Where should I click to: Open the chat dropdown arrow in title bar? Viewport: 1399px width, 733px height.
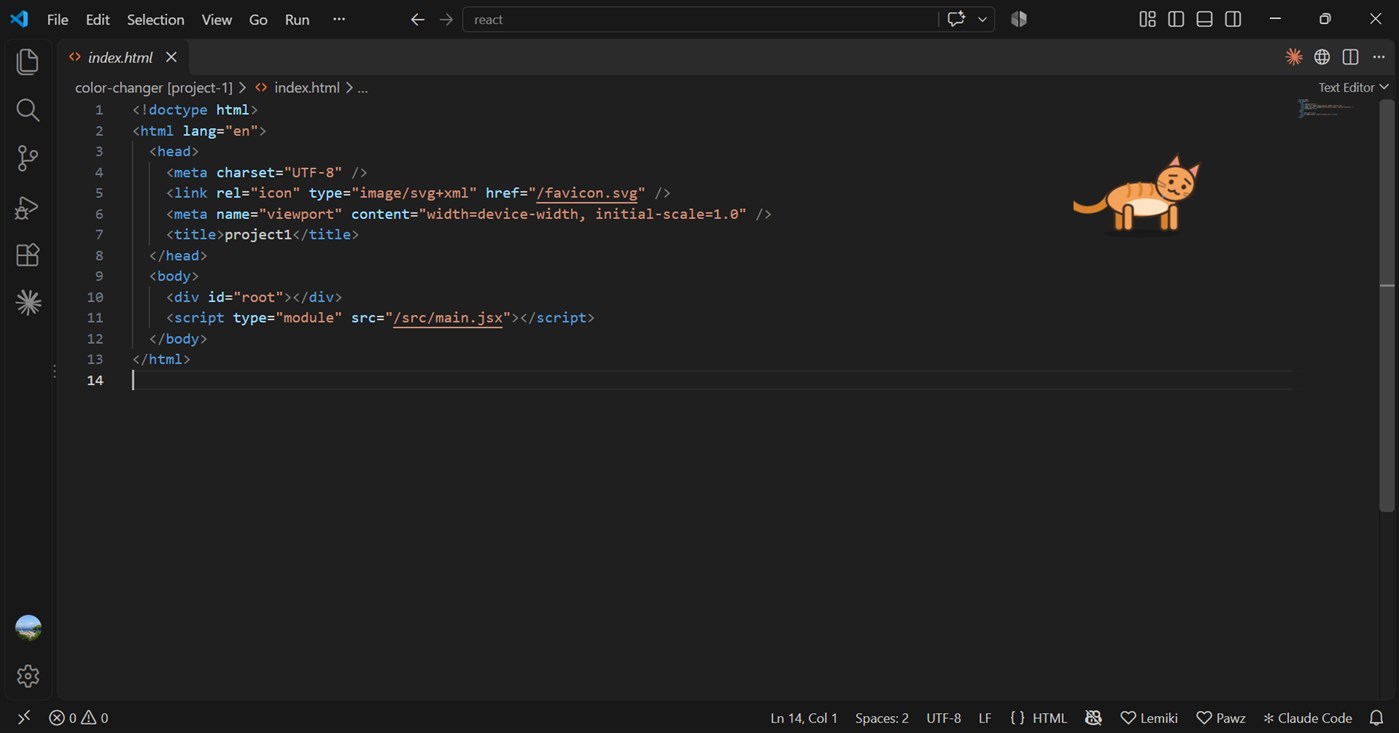(982, 19)
